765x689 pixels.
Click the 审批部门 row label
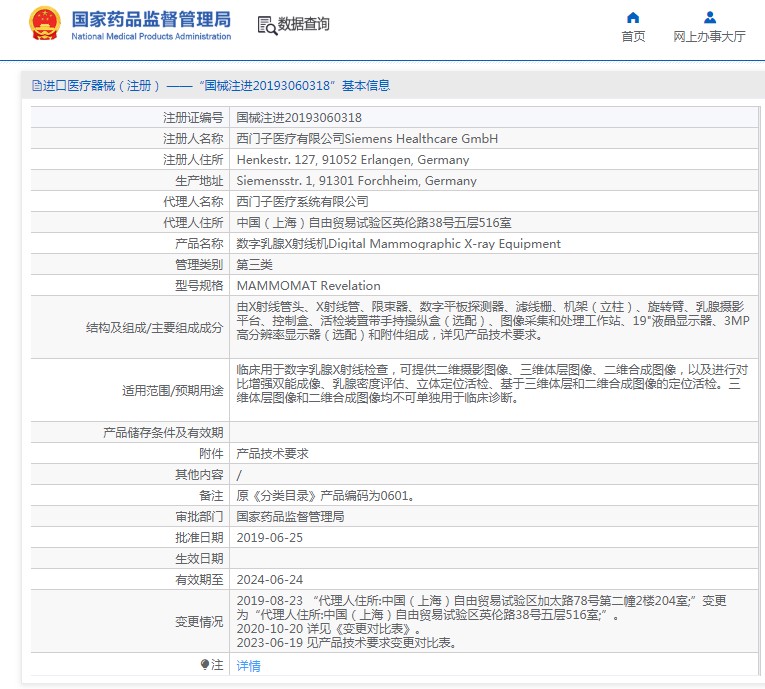199,516
